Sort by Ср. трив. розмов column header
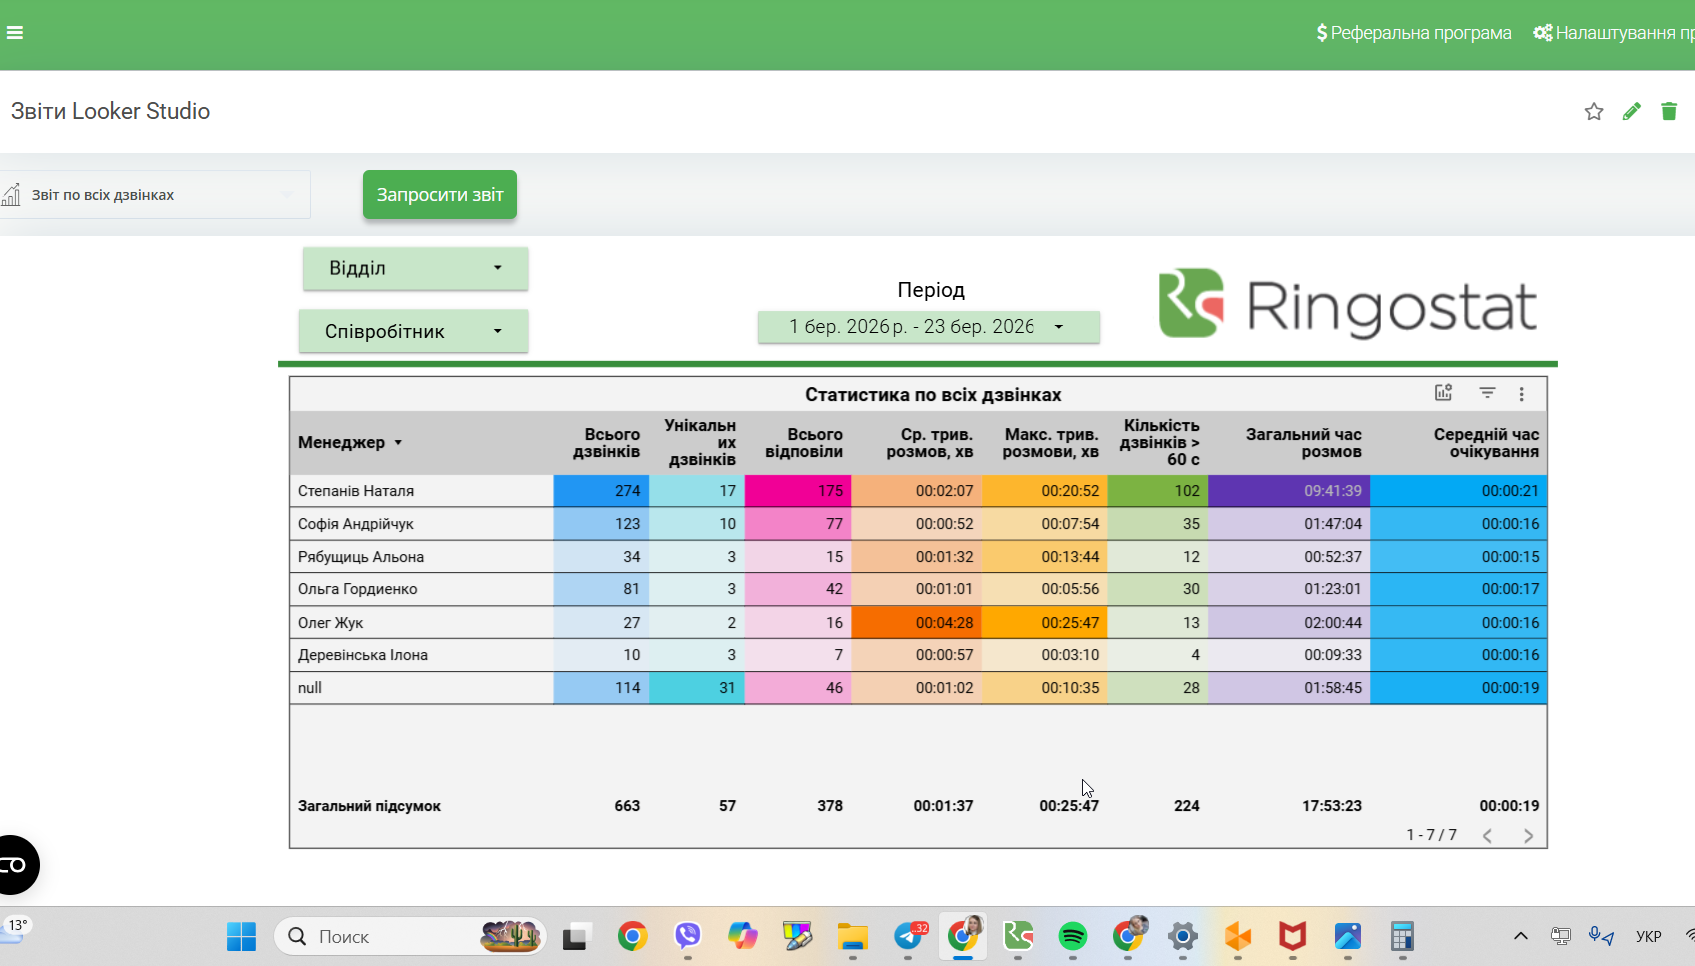 tap(929, 443)
